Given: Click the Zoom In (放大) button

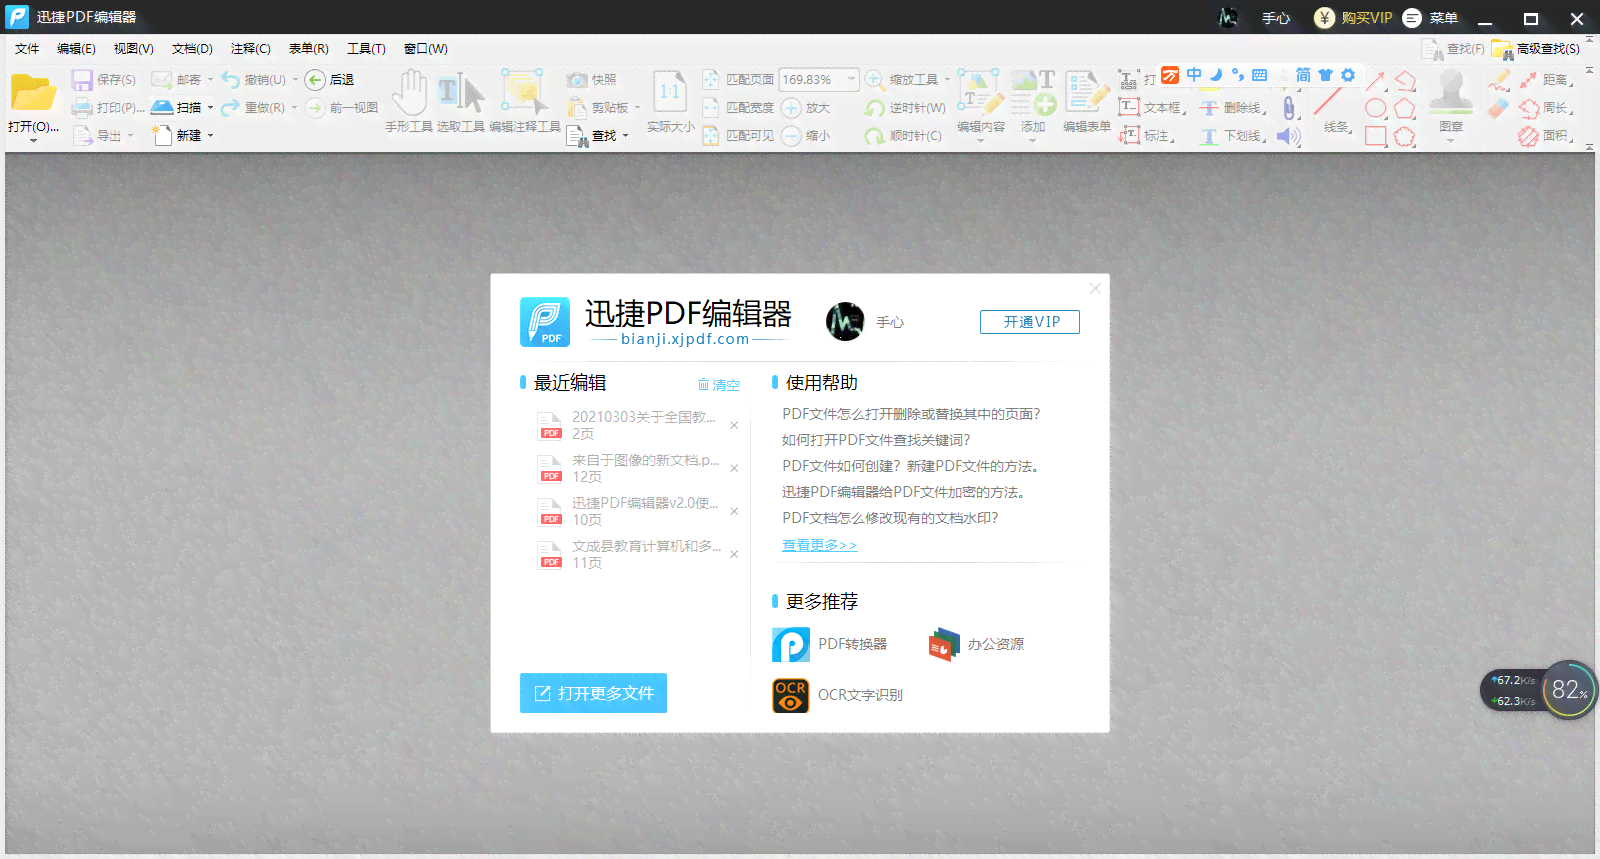Looking at the screenshot, I should click(x=805, y=107).
